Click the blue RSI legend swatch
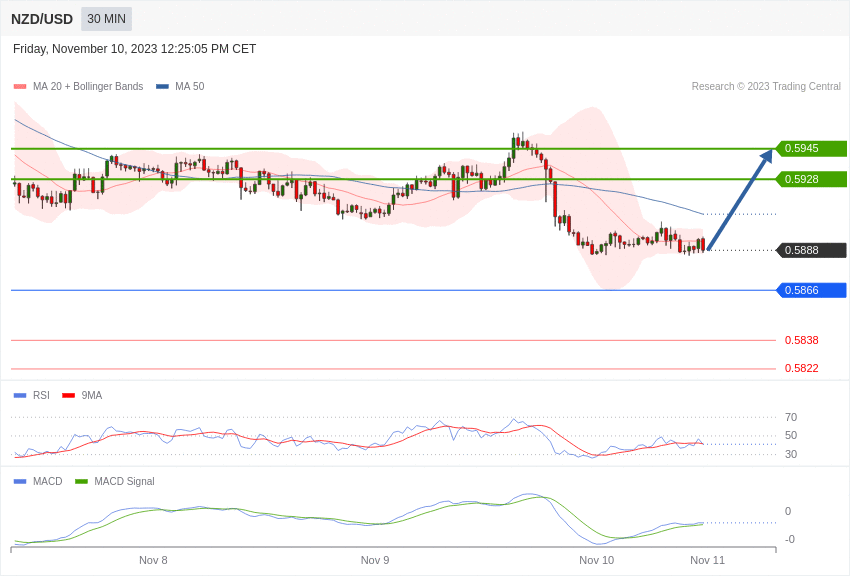The height and width of the screenshot is (576, 850). (20, 396)
